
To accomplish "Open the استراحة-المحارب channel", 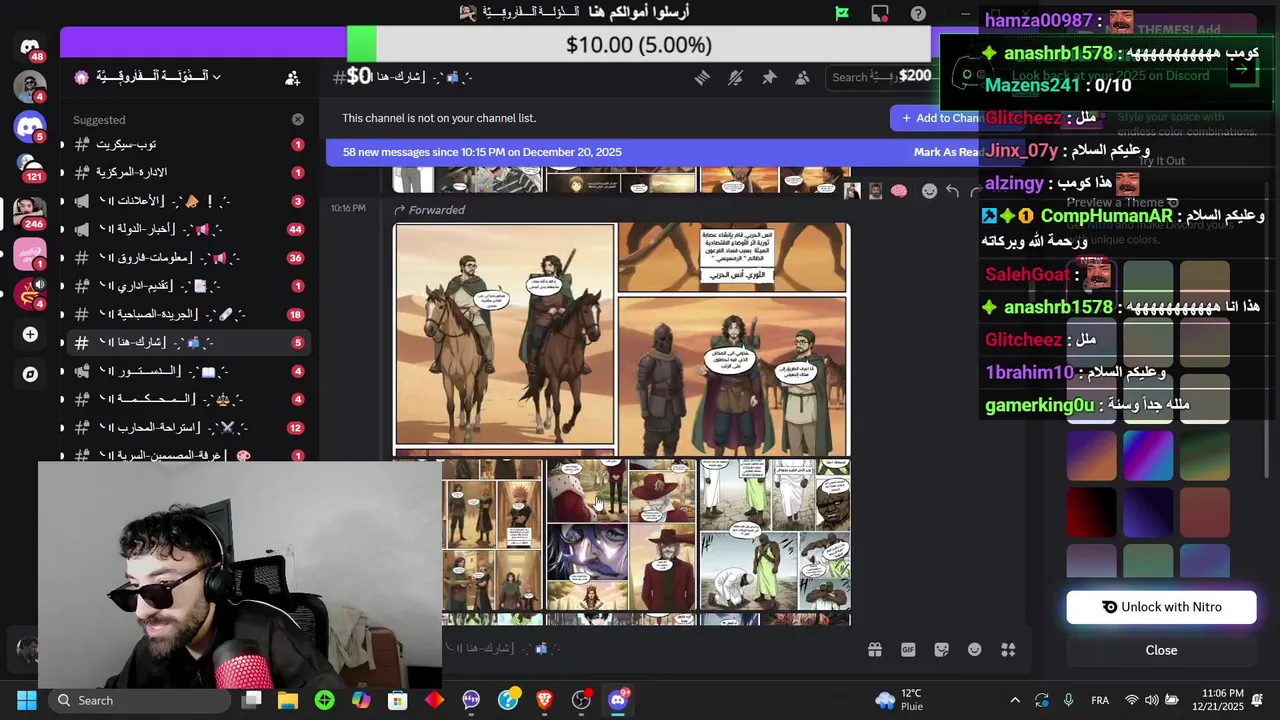I will click(188, 428).
